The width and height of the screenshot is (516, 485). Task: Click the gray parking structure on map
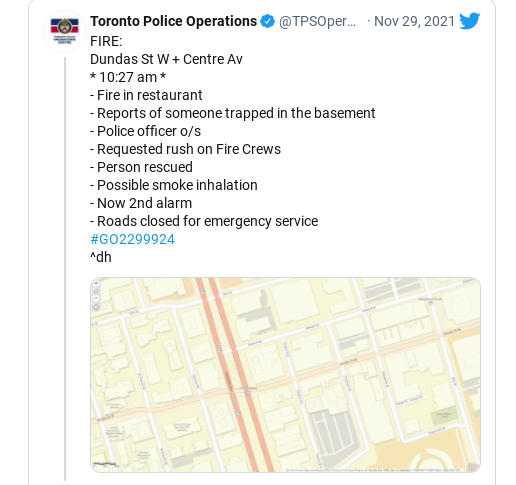click(332, 435)
